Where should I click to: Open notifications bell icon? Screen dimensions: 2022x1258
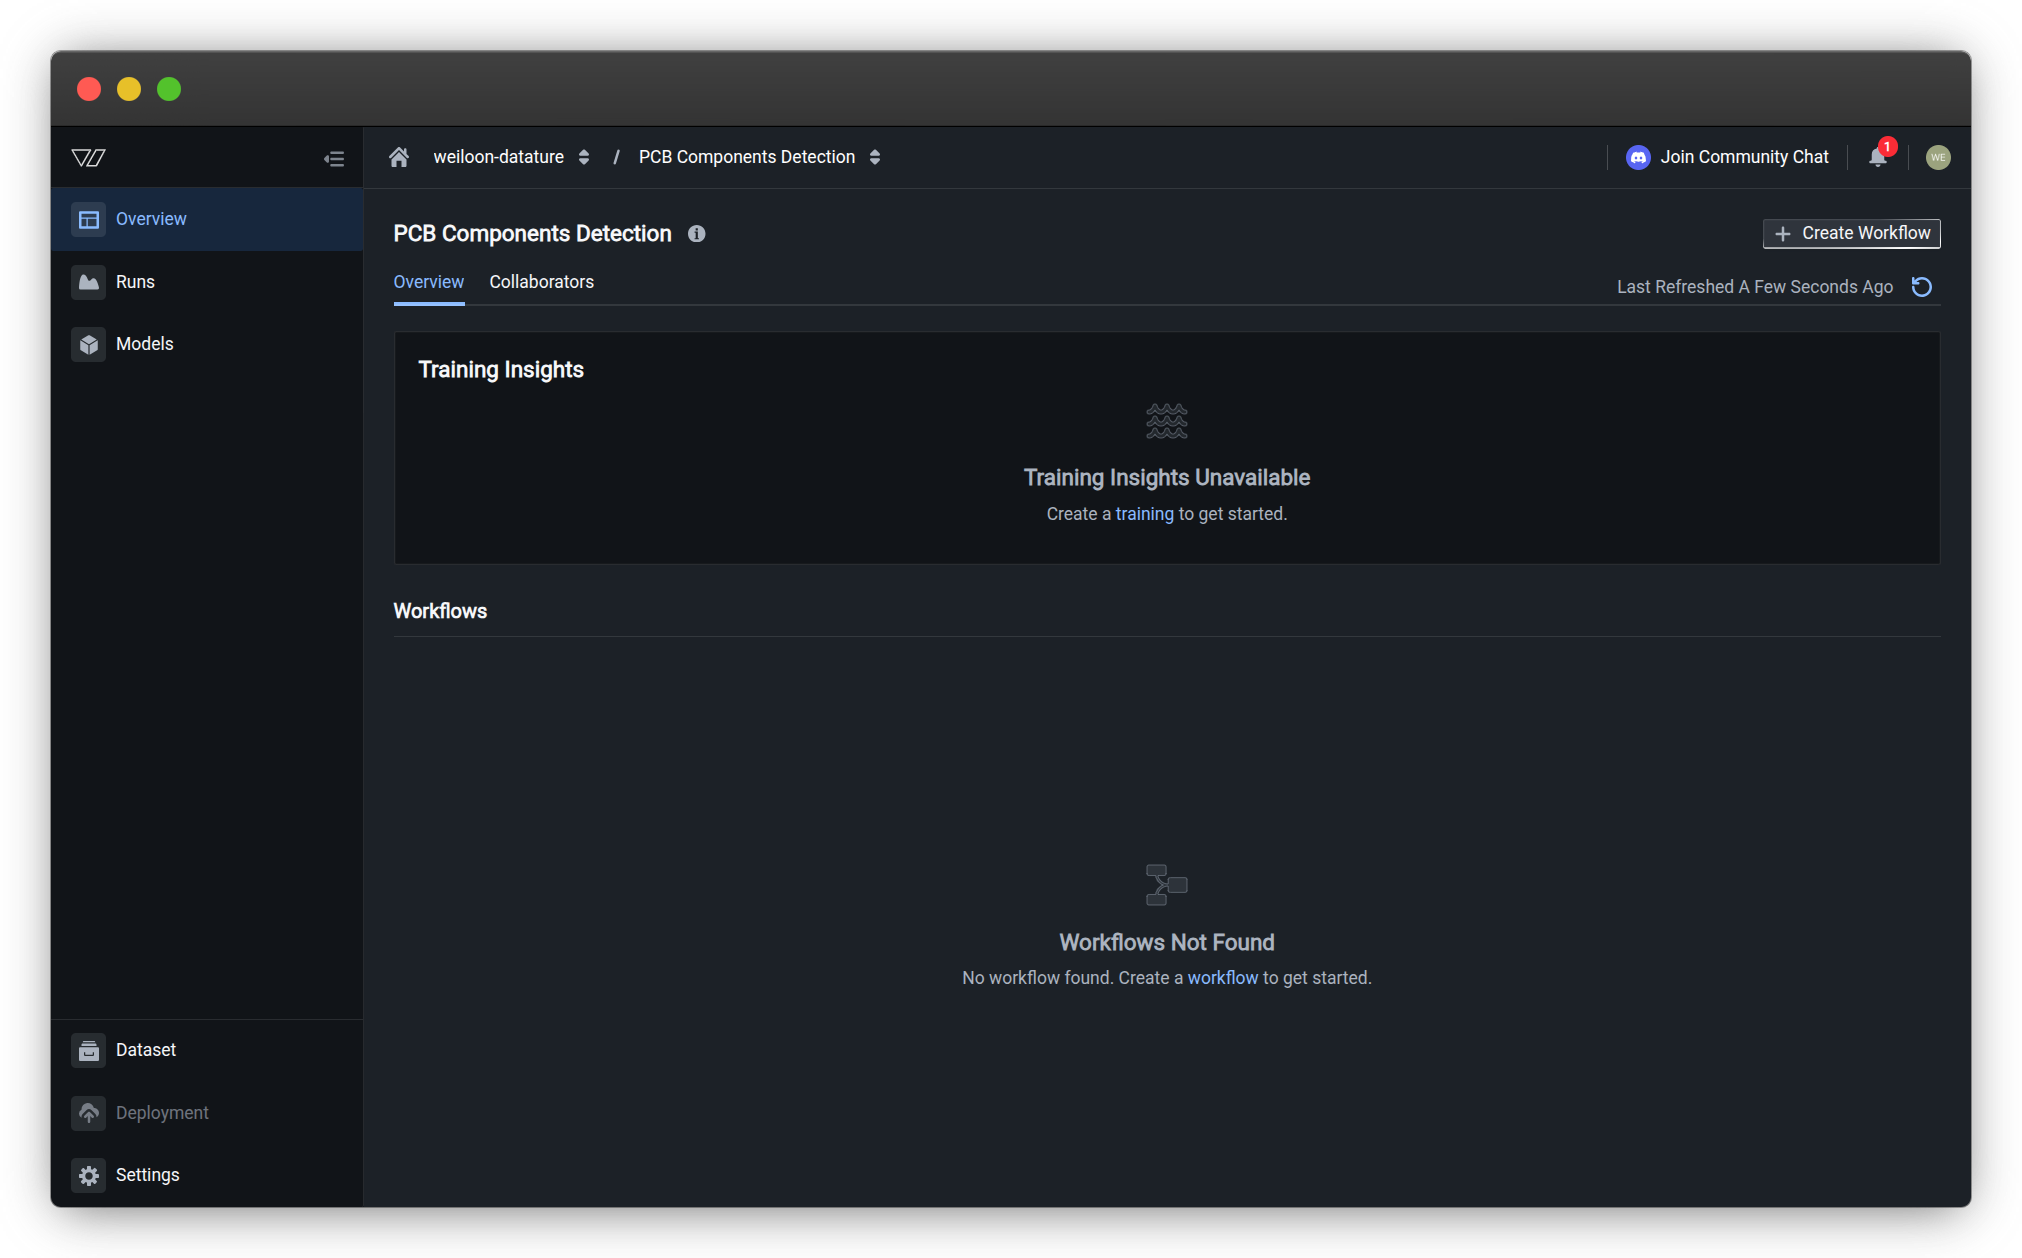click(1877, 157)
